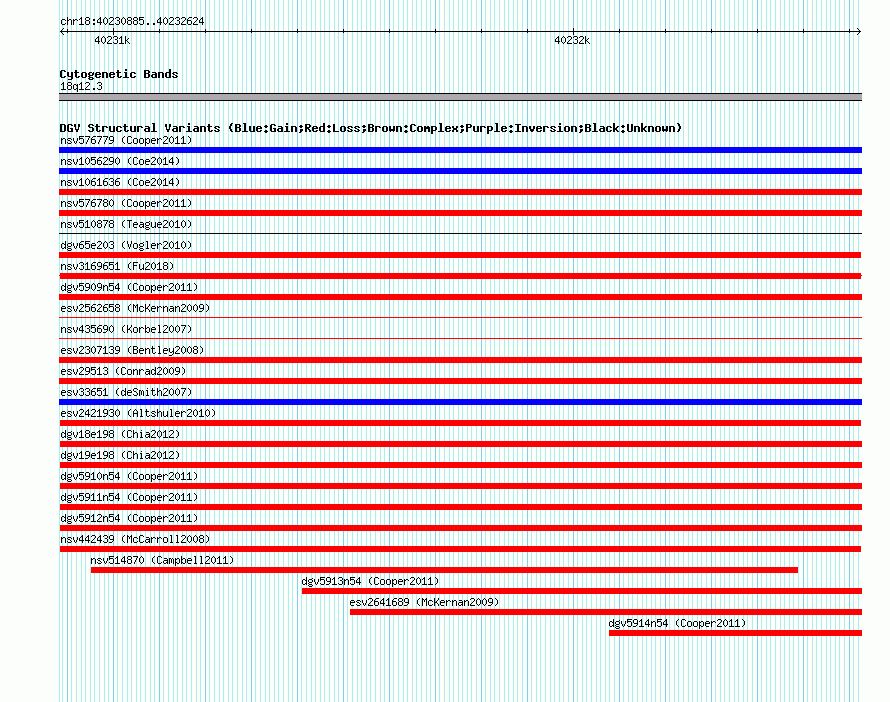Open variant nsv510878 (Teague2010) label

(126, 224)
